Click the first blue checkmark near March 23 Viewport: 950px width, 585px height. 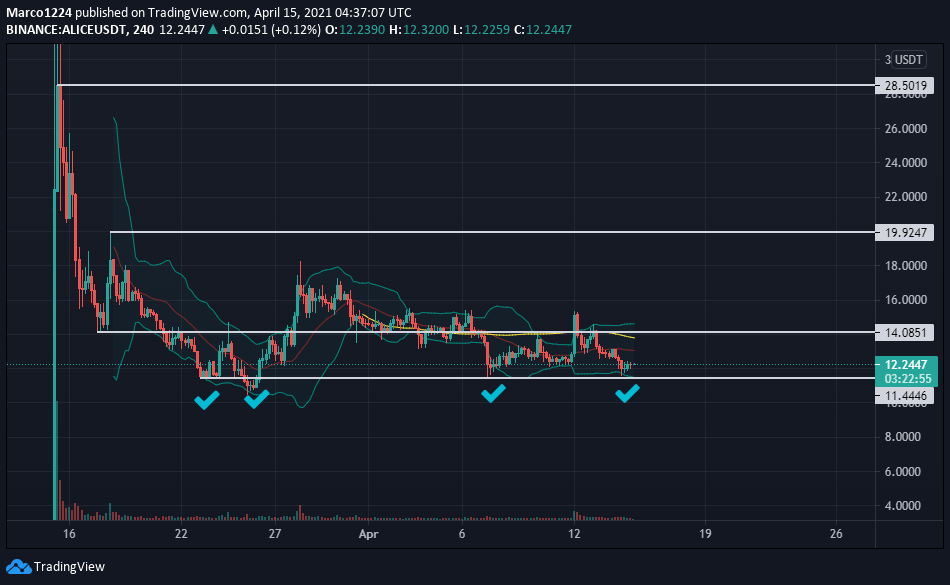207,400
